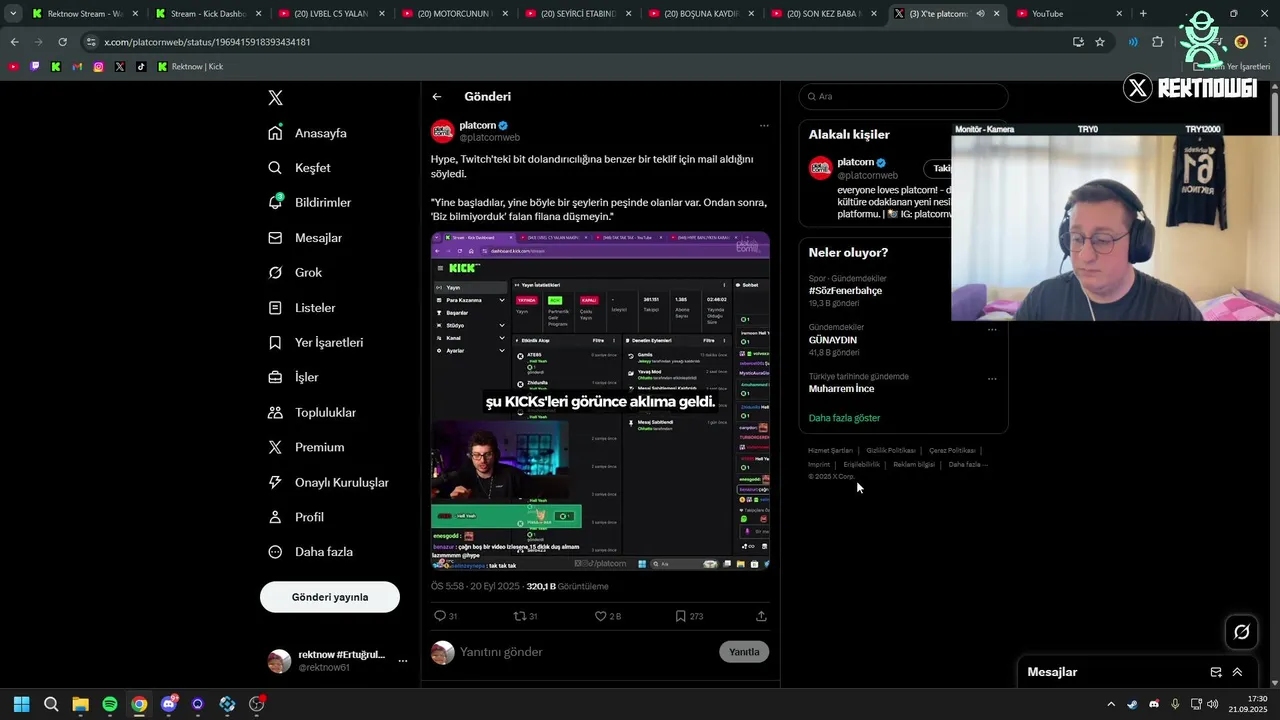Open Discord from the taskbar
This screenshot has width=1280, height=720.
[168, 704]
